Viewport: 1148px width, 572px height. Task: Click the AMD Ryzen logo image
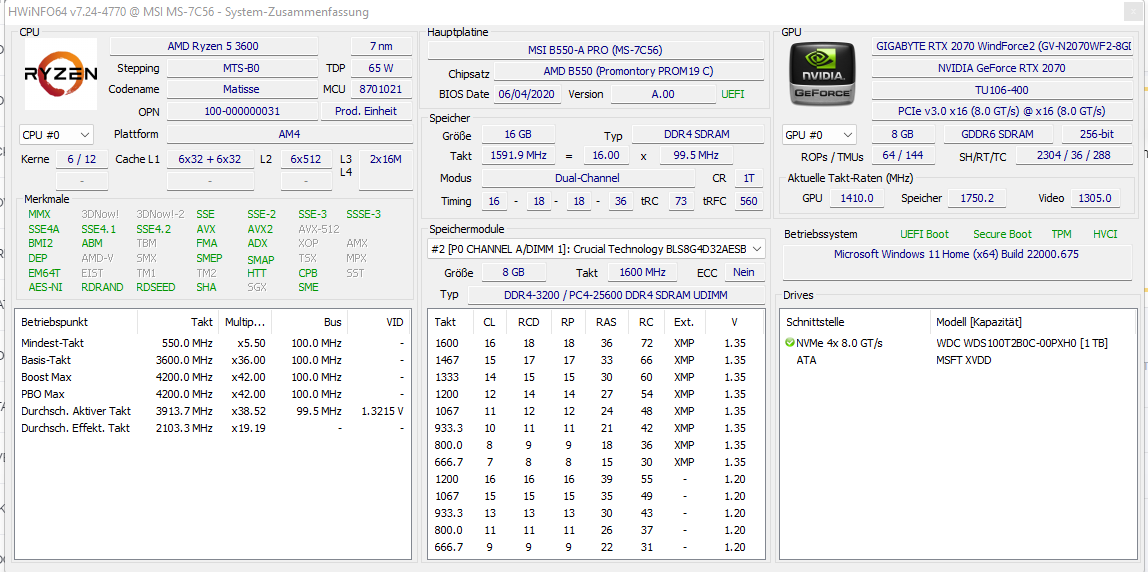click(x=61, y=74)
